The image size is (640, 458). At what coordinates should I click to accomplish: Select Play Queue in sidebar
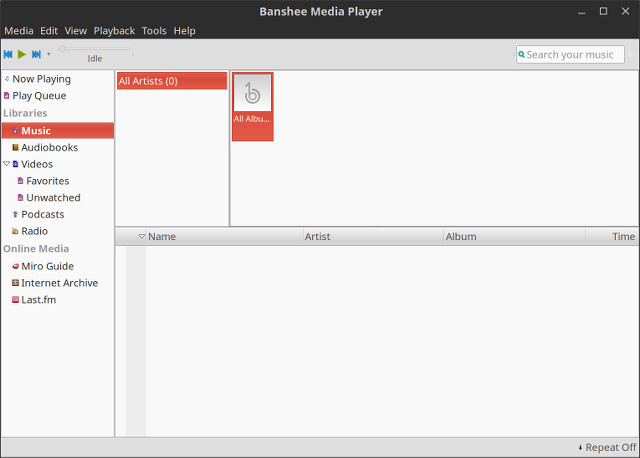click(x=39, y=96)
